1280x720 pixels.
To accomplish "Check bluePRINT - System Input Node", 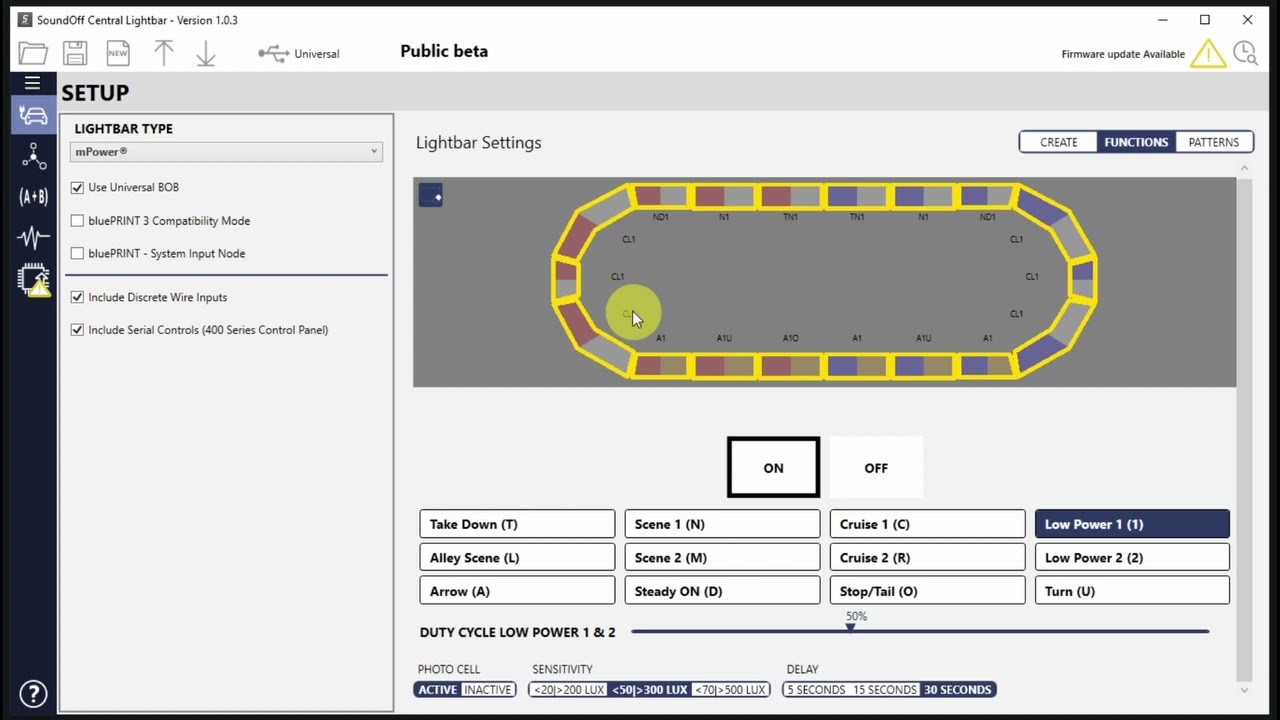I will (77, 253).
